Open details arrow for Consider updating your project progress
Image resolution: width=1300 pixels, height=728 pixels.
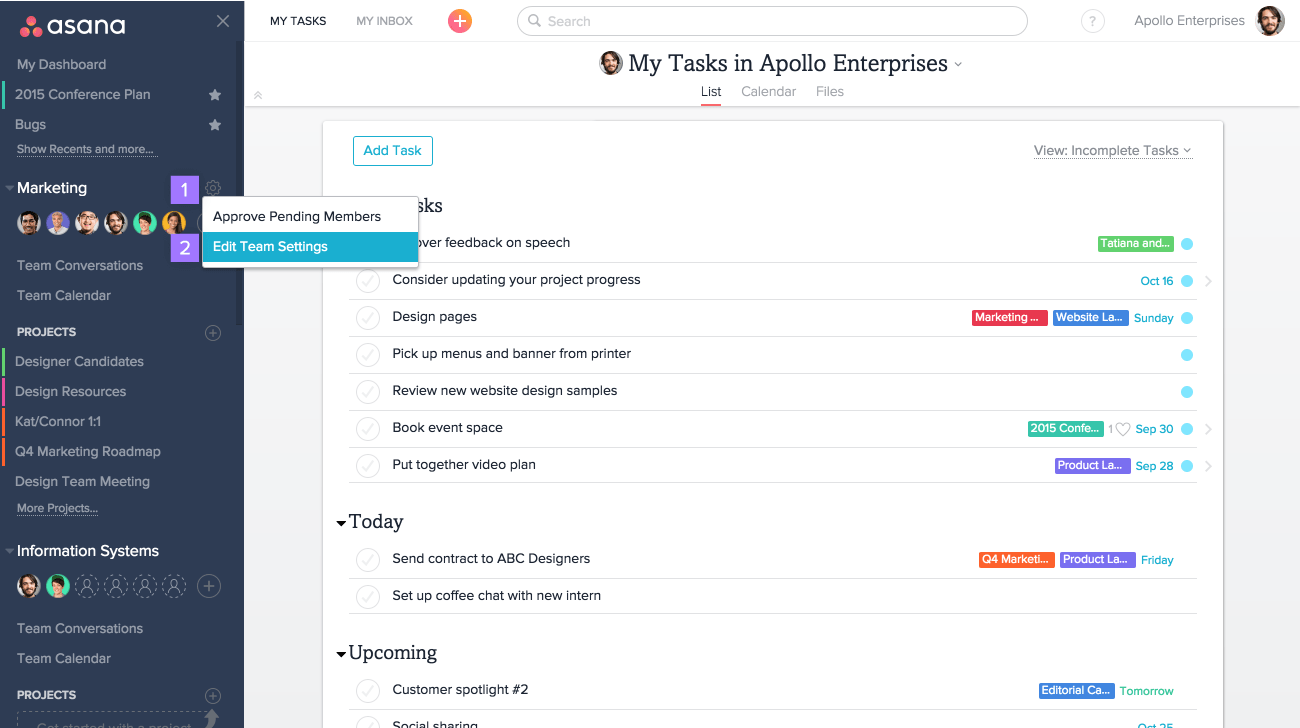click(1208, 281)
